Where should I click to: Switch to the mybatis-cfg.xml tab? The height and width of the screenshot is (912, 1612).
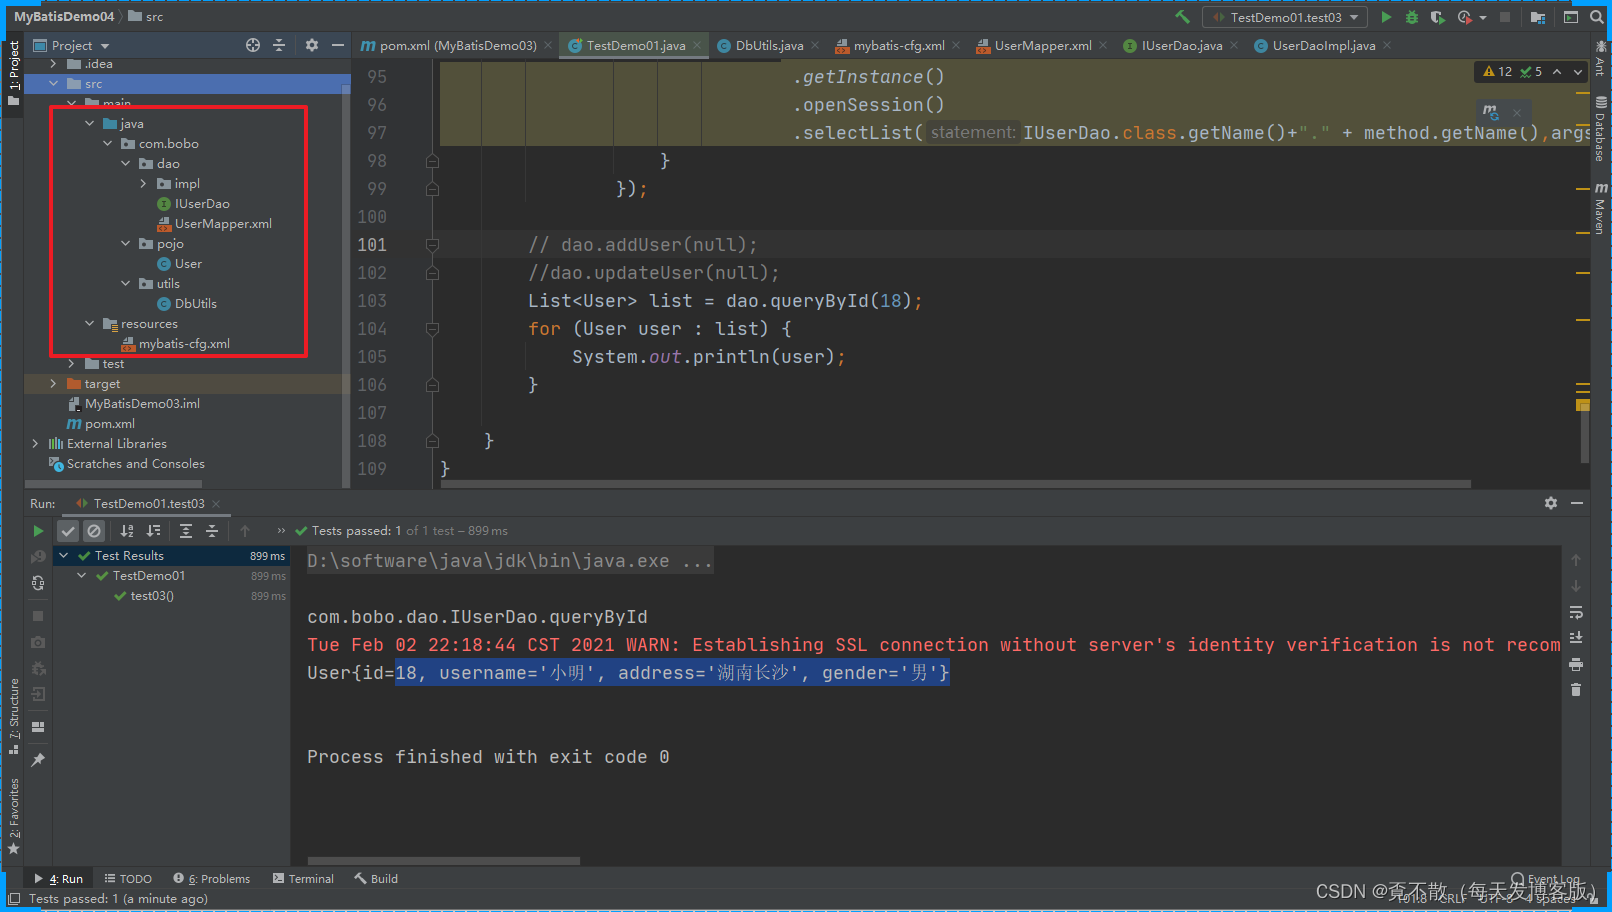pos(896,45)
